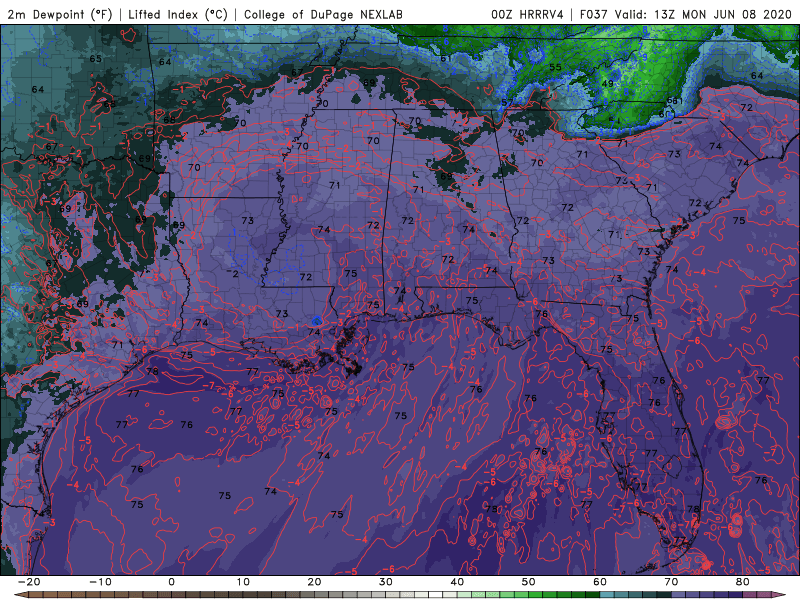Click the "30" label on the color scale
The width and height of the screenshot is (800, 600).
pos(386,582)
